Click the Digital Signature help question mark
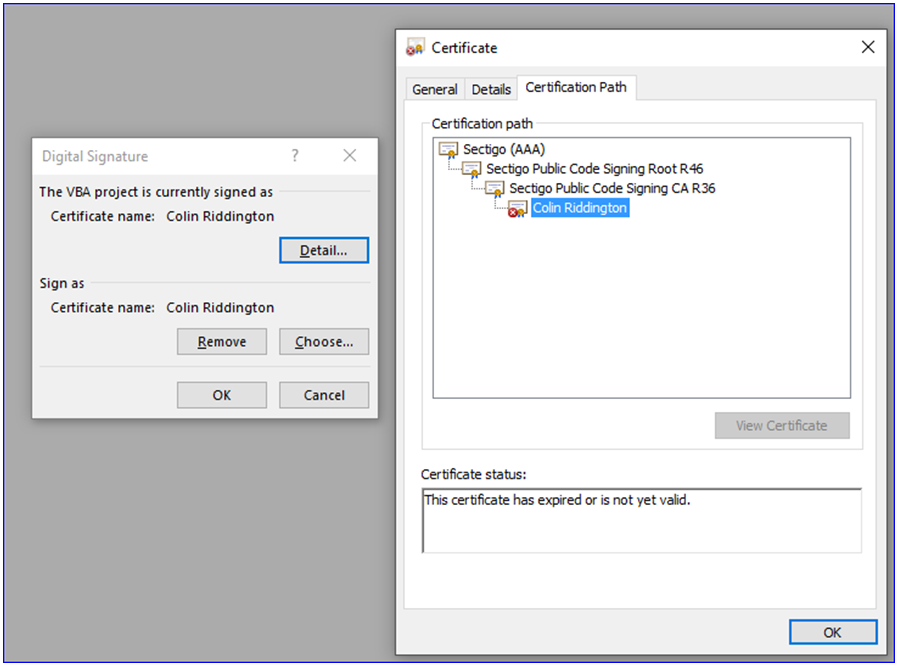 click(x=295, y=156)
